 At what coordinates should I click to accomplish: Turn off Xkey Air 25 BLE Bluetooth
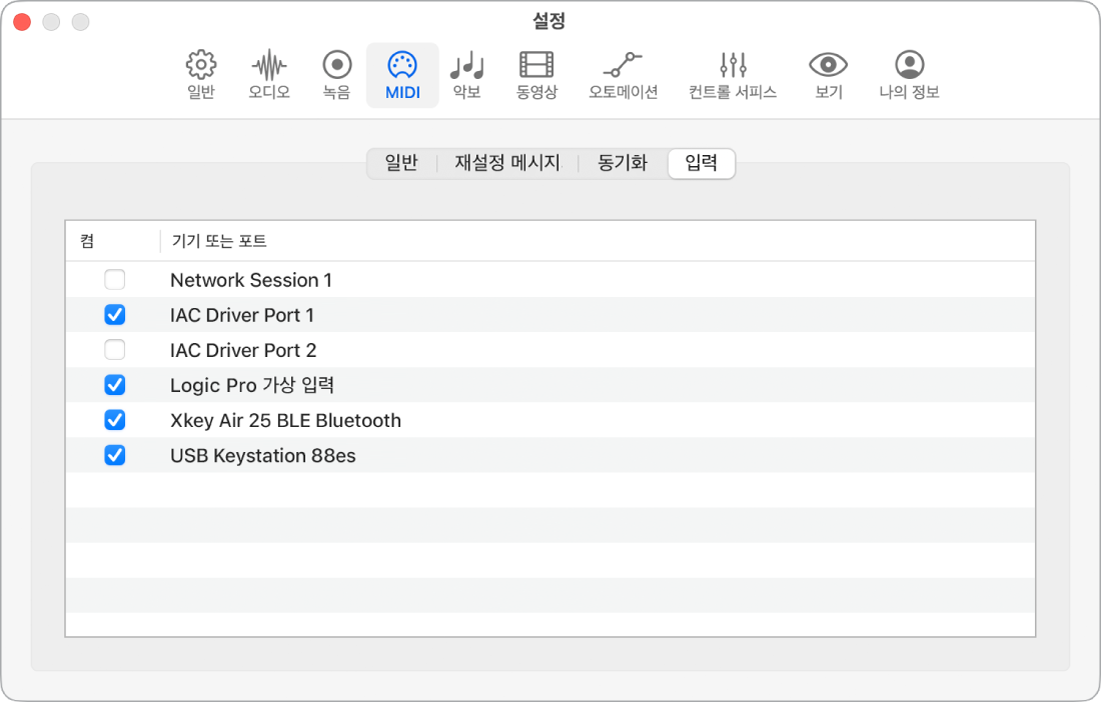point(115,420)
